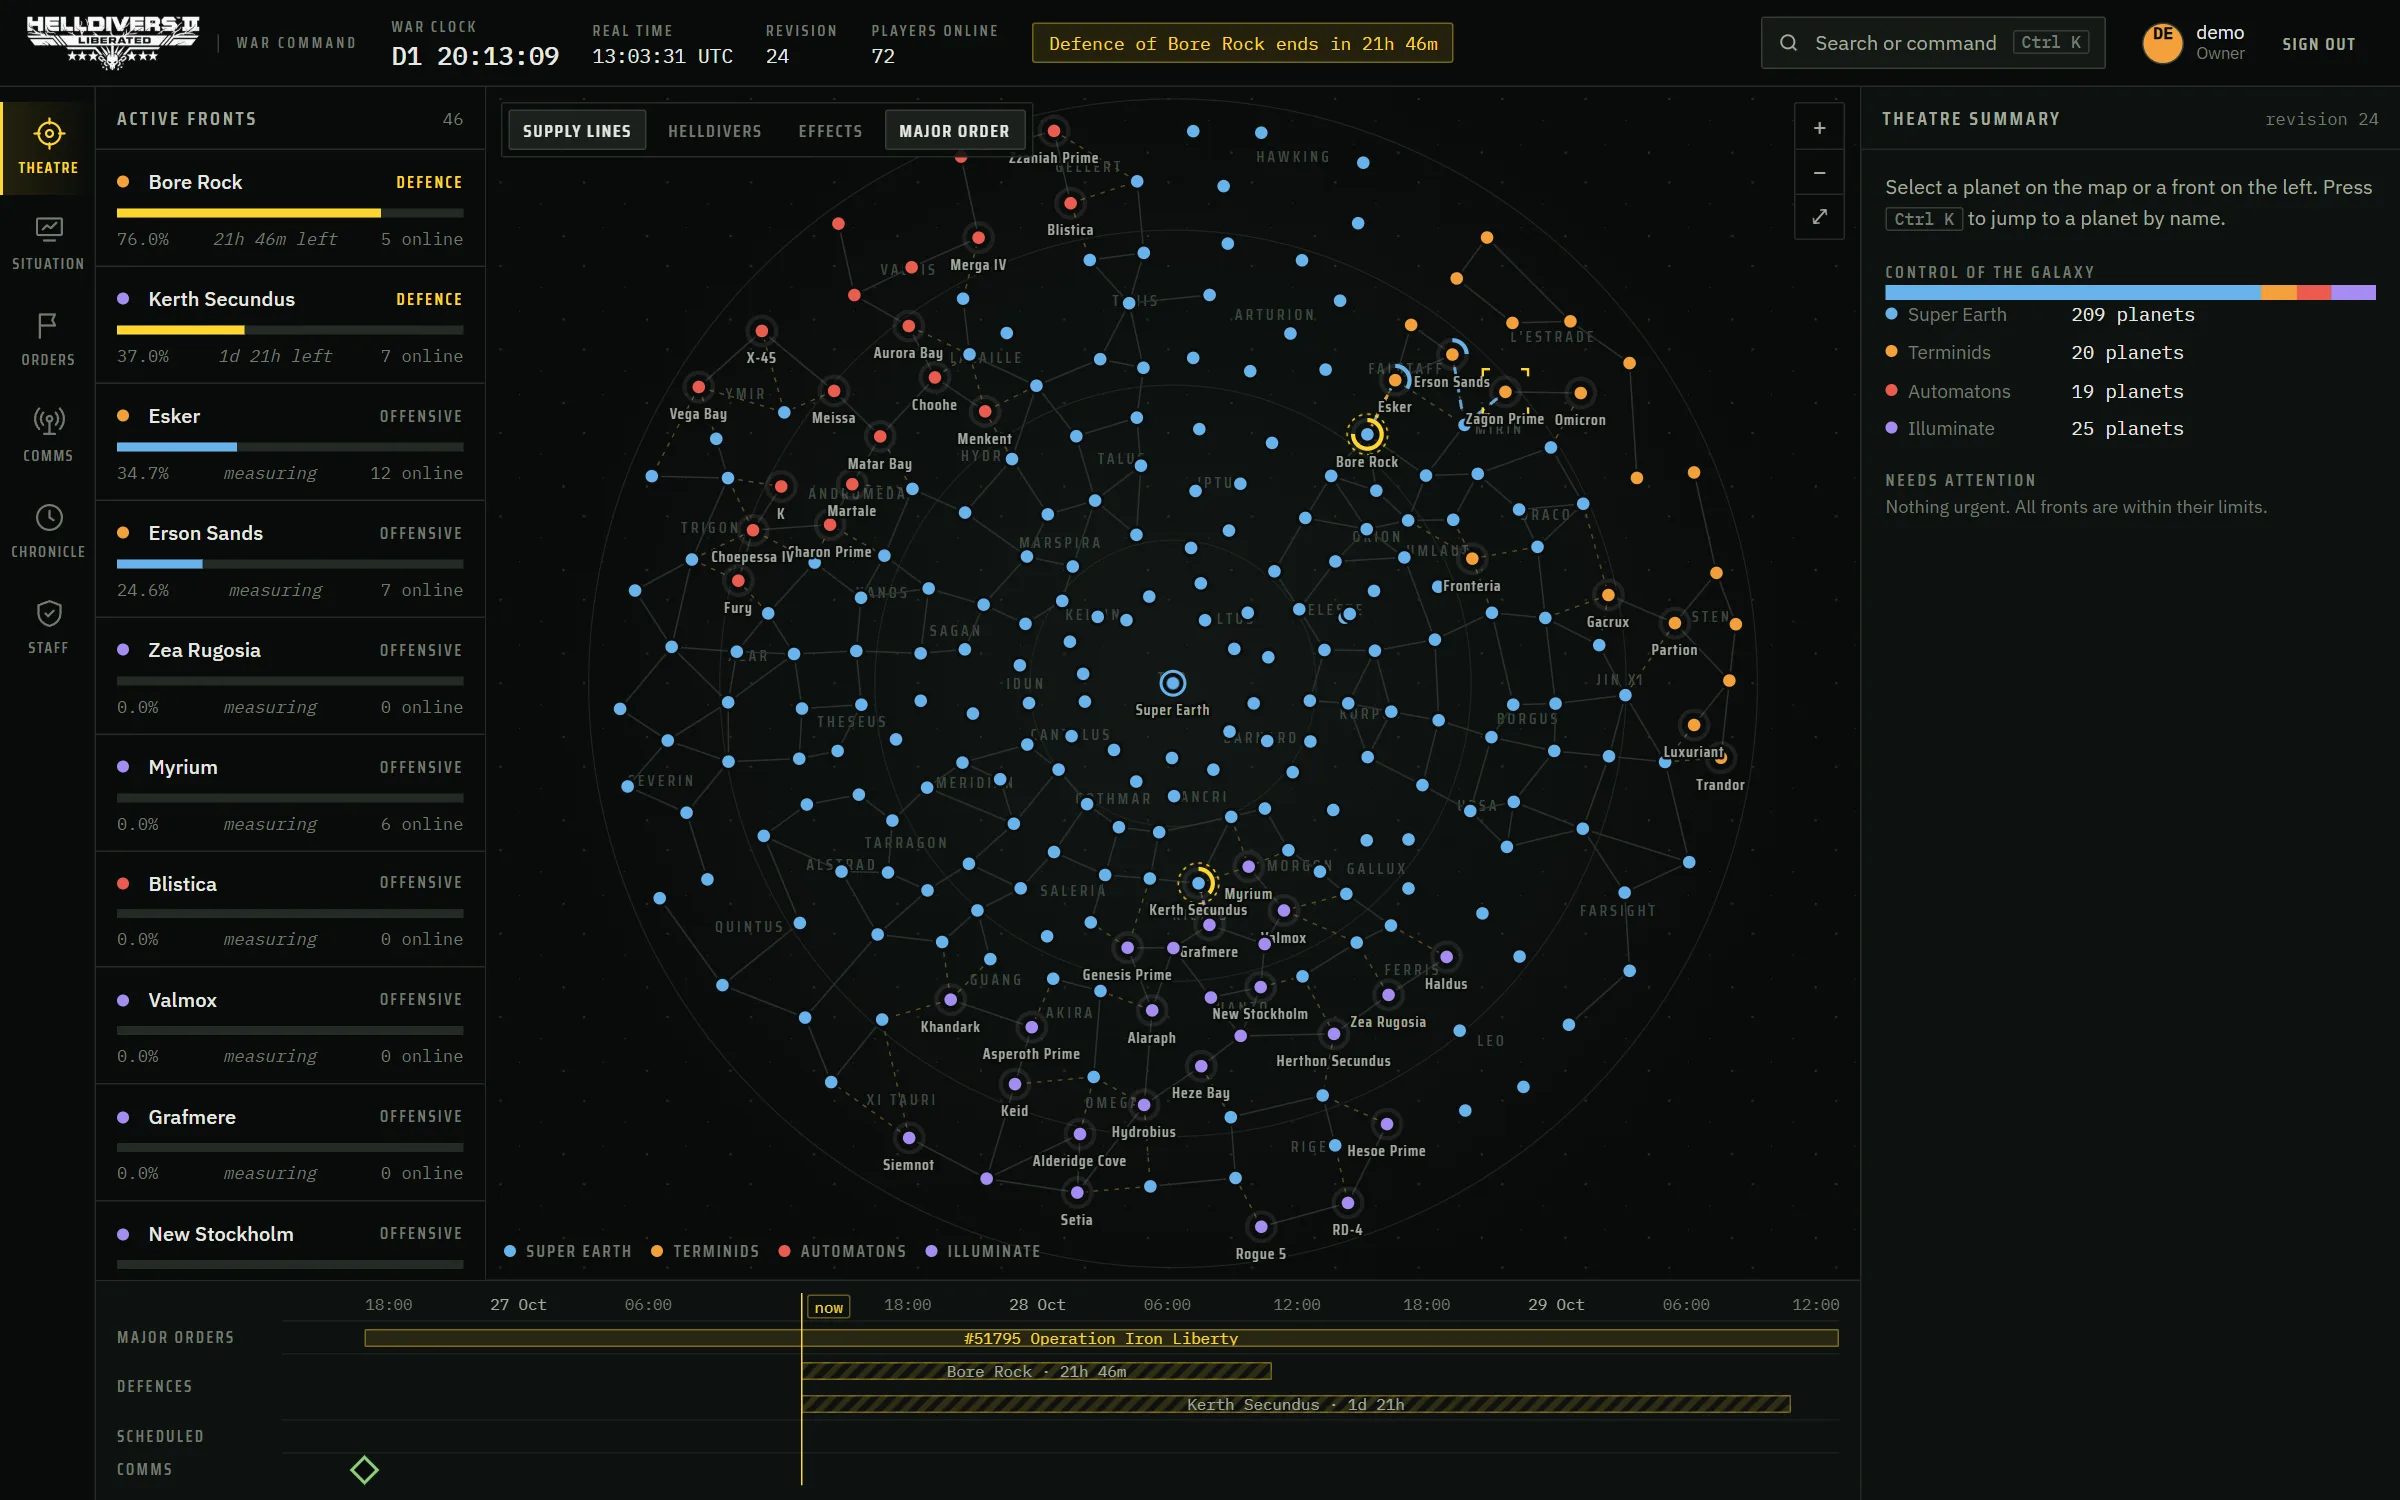Click the now marker on timeline
The height and width of the screenshot is (1500, 2400).
point(828,1307)
